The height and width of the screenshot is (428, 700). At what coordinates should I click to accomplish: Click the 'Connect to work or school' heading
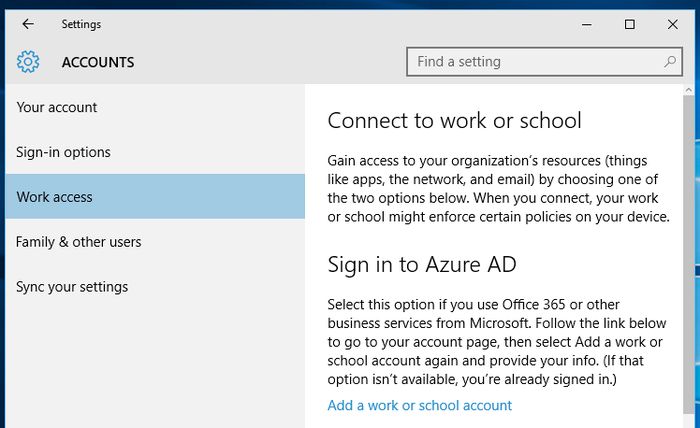tap(454, 121)
